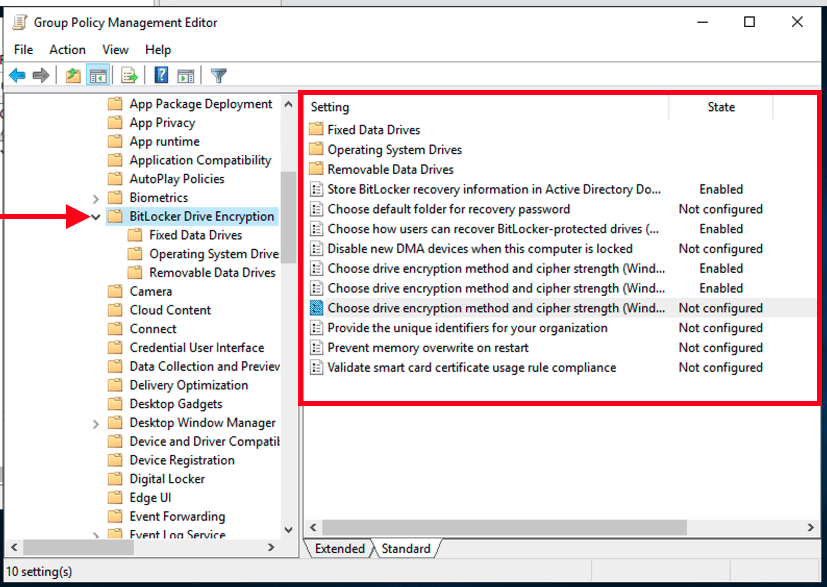827x587 pixels.
Task: Toggle the Show/Hide Action Pane icon
Action: tap(185, 76)
